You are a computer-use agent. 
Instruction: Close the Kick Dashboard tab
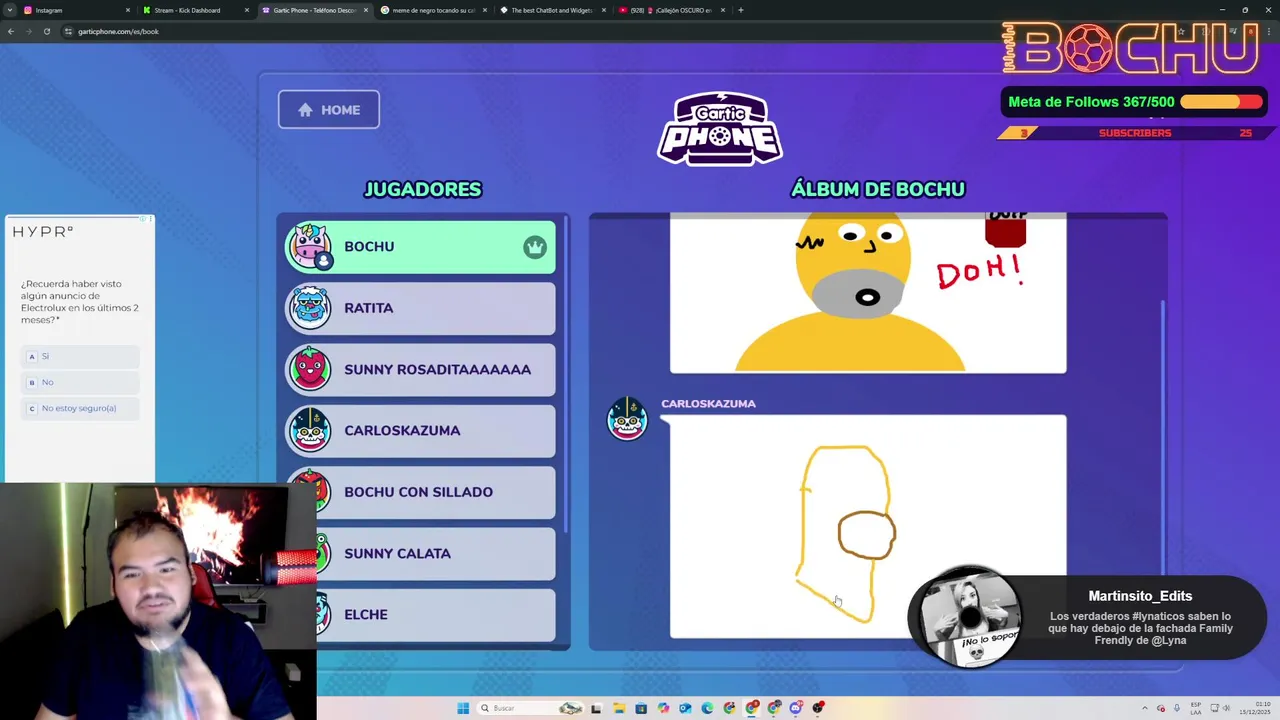pos(247,10)
